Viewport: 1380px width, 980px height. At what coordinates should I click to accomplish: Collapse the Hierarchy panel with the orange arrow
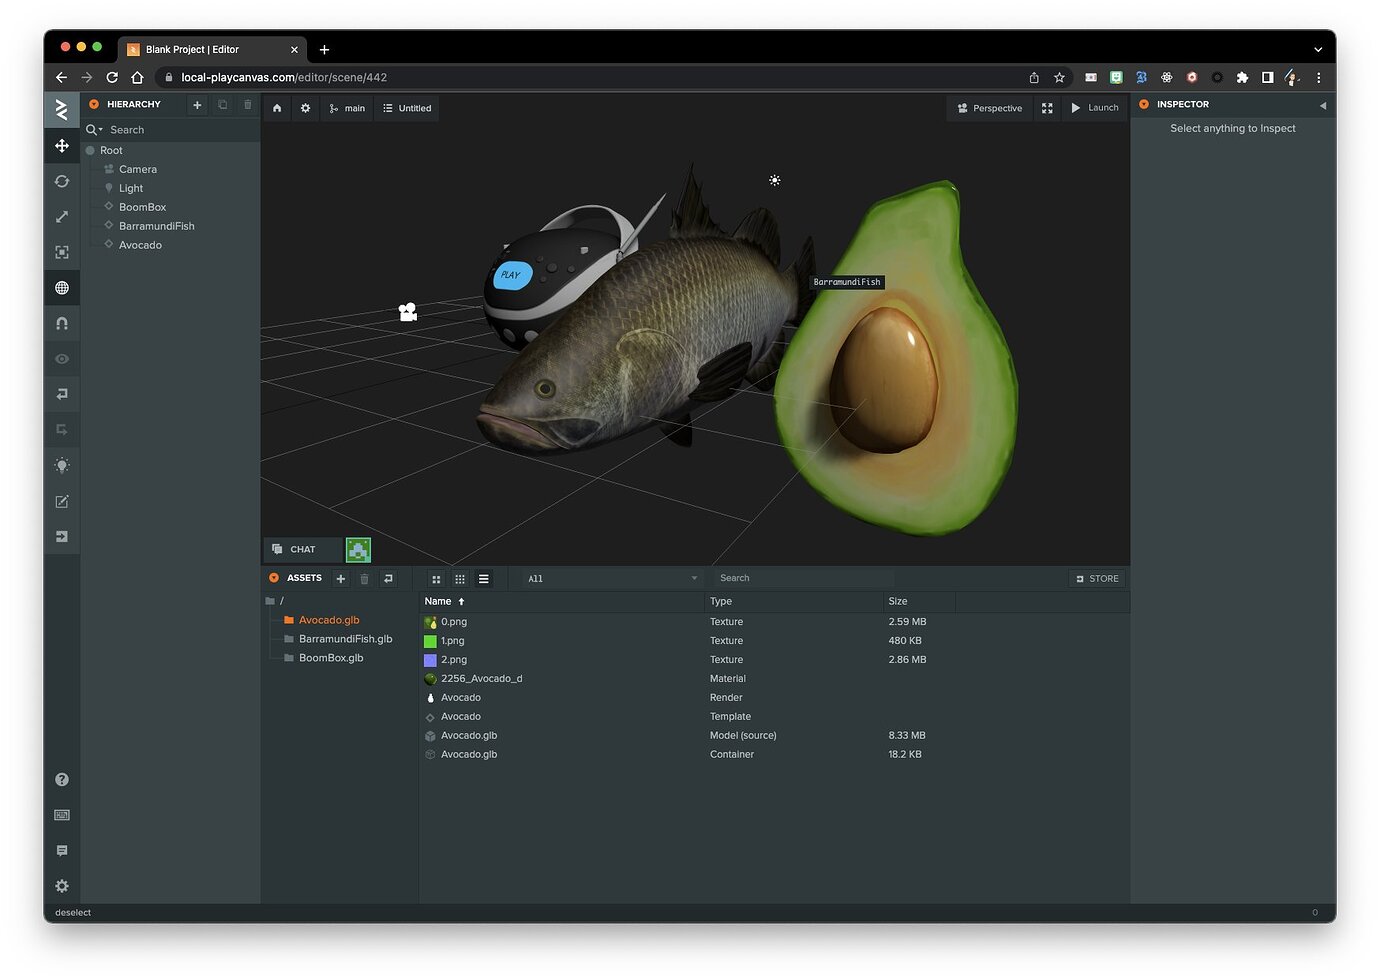[x=94, y=105]
